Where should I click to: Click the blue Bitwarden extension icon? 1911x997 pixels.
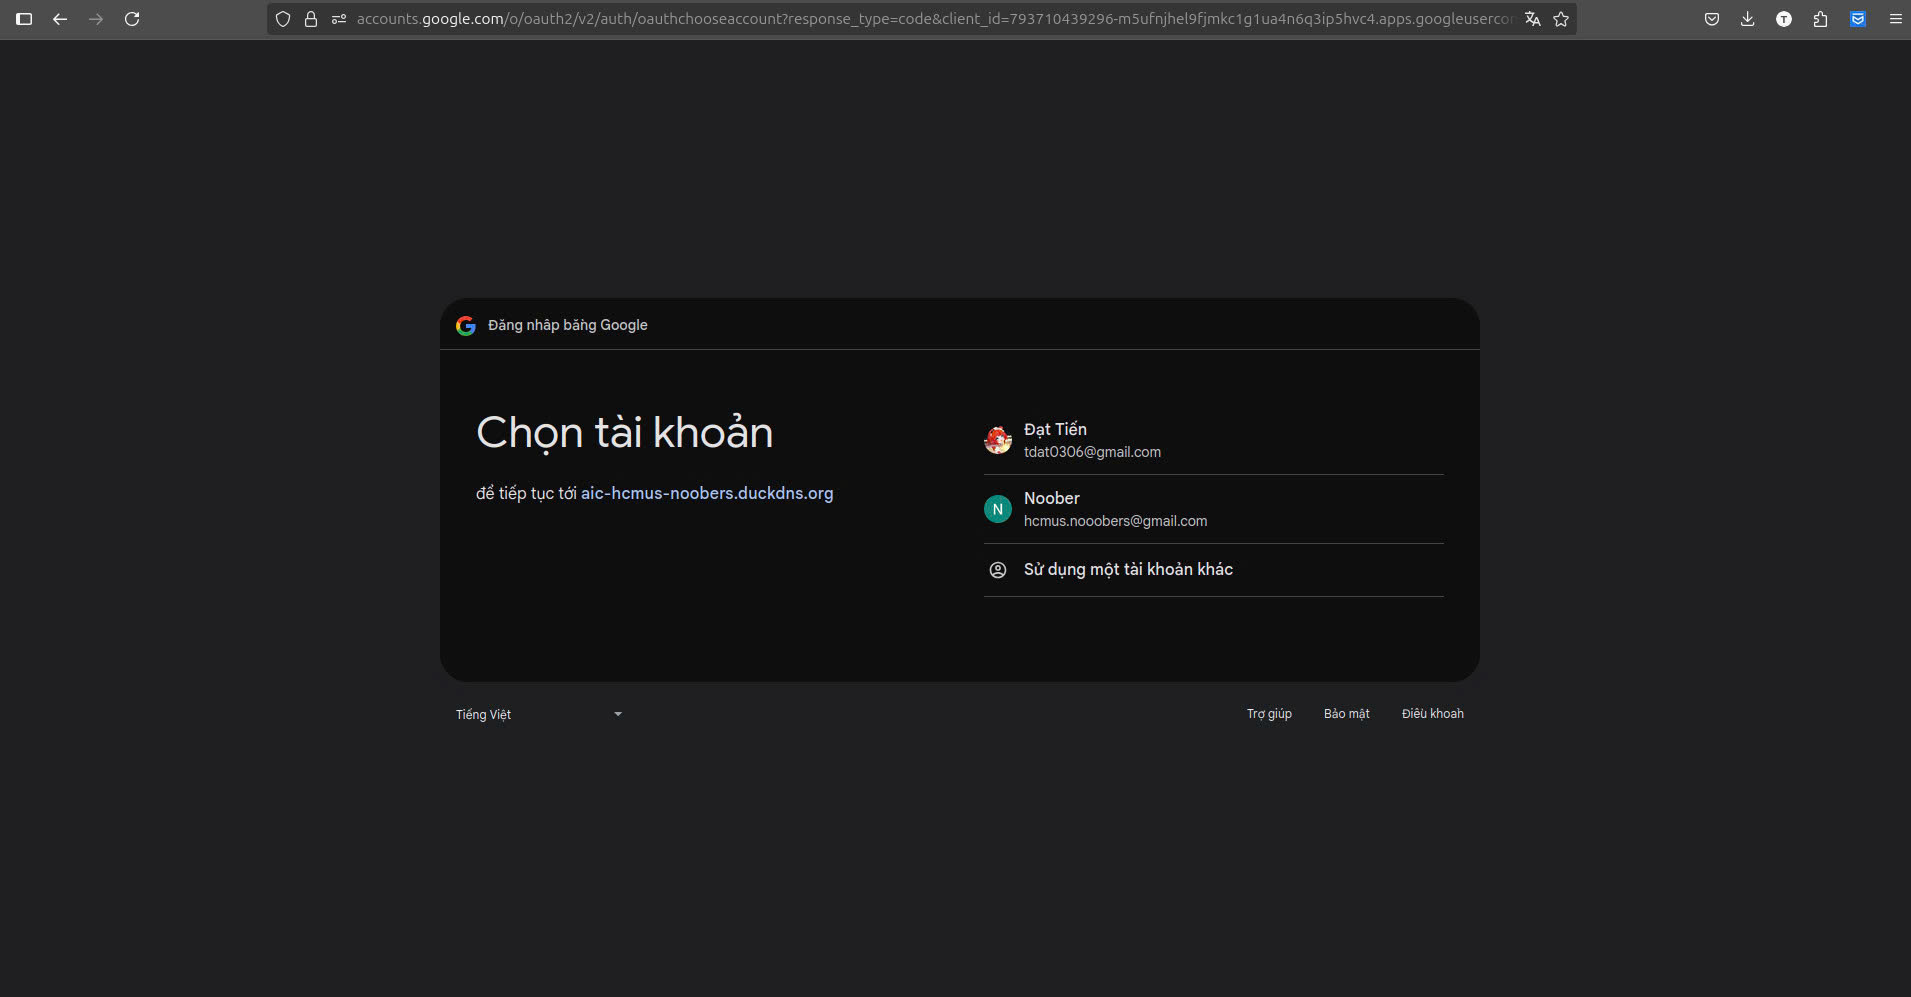(x=1858, y=19)
